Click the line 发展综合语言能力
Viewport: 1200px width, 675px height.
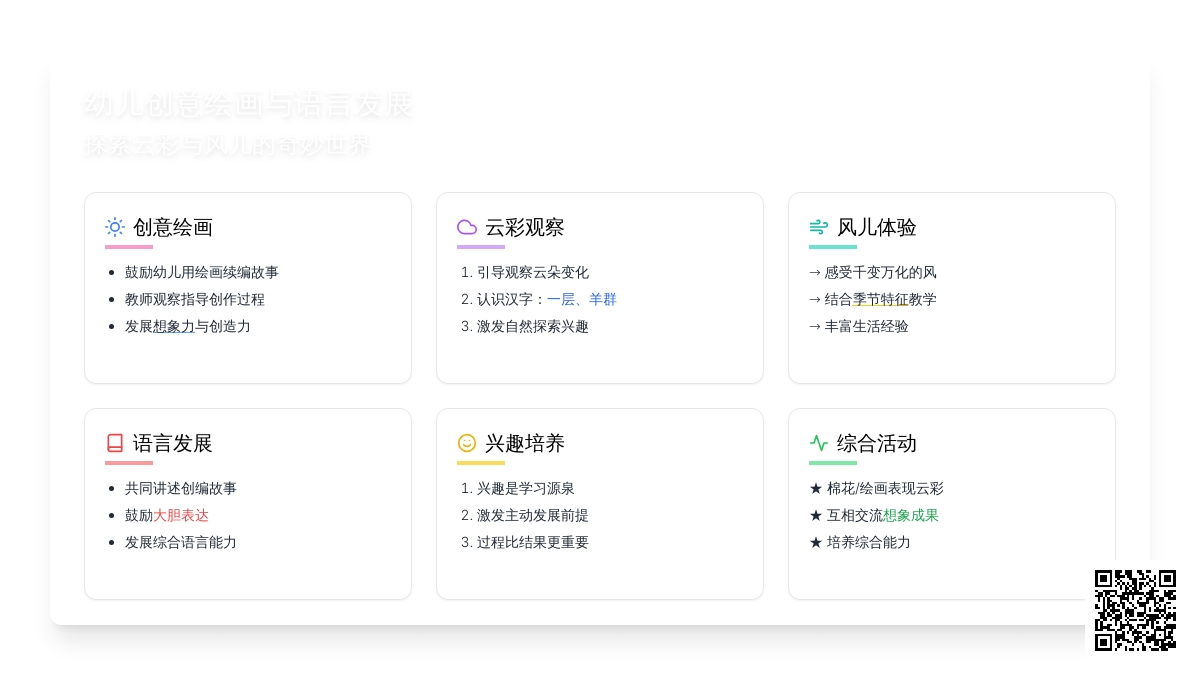181,542
